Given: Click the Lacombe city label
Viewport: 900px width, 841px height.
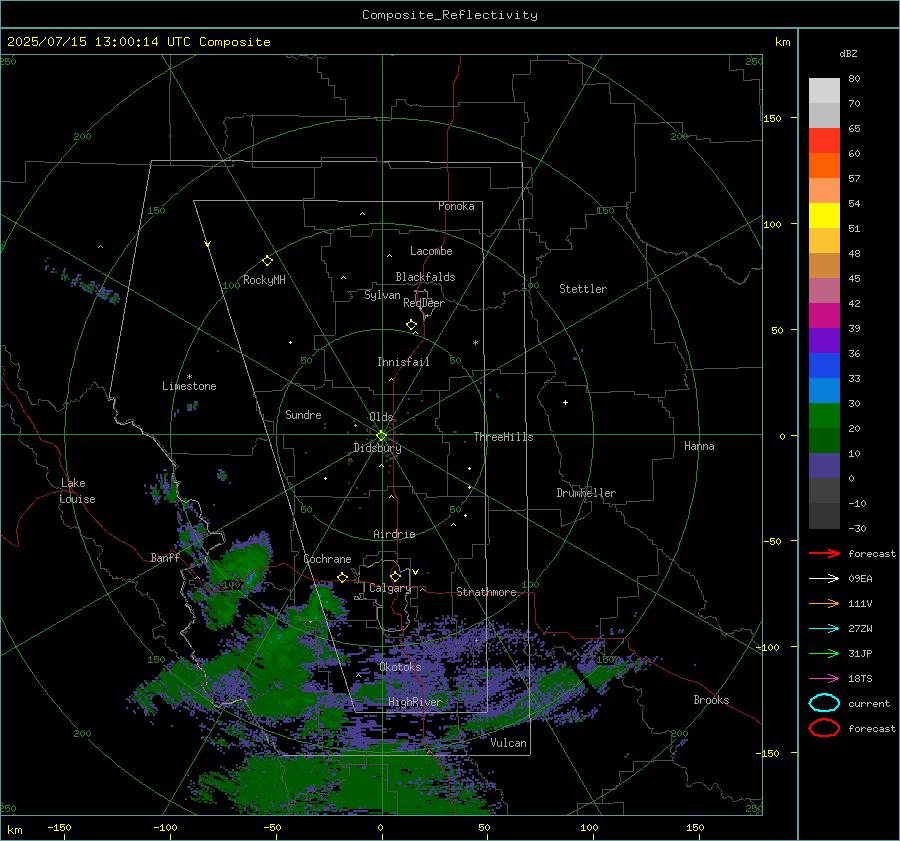Looking at the screenshot, I should pos(431,251).
